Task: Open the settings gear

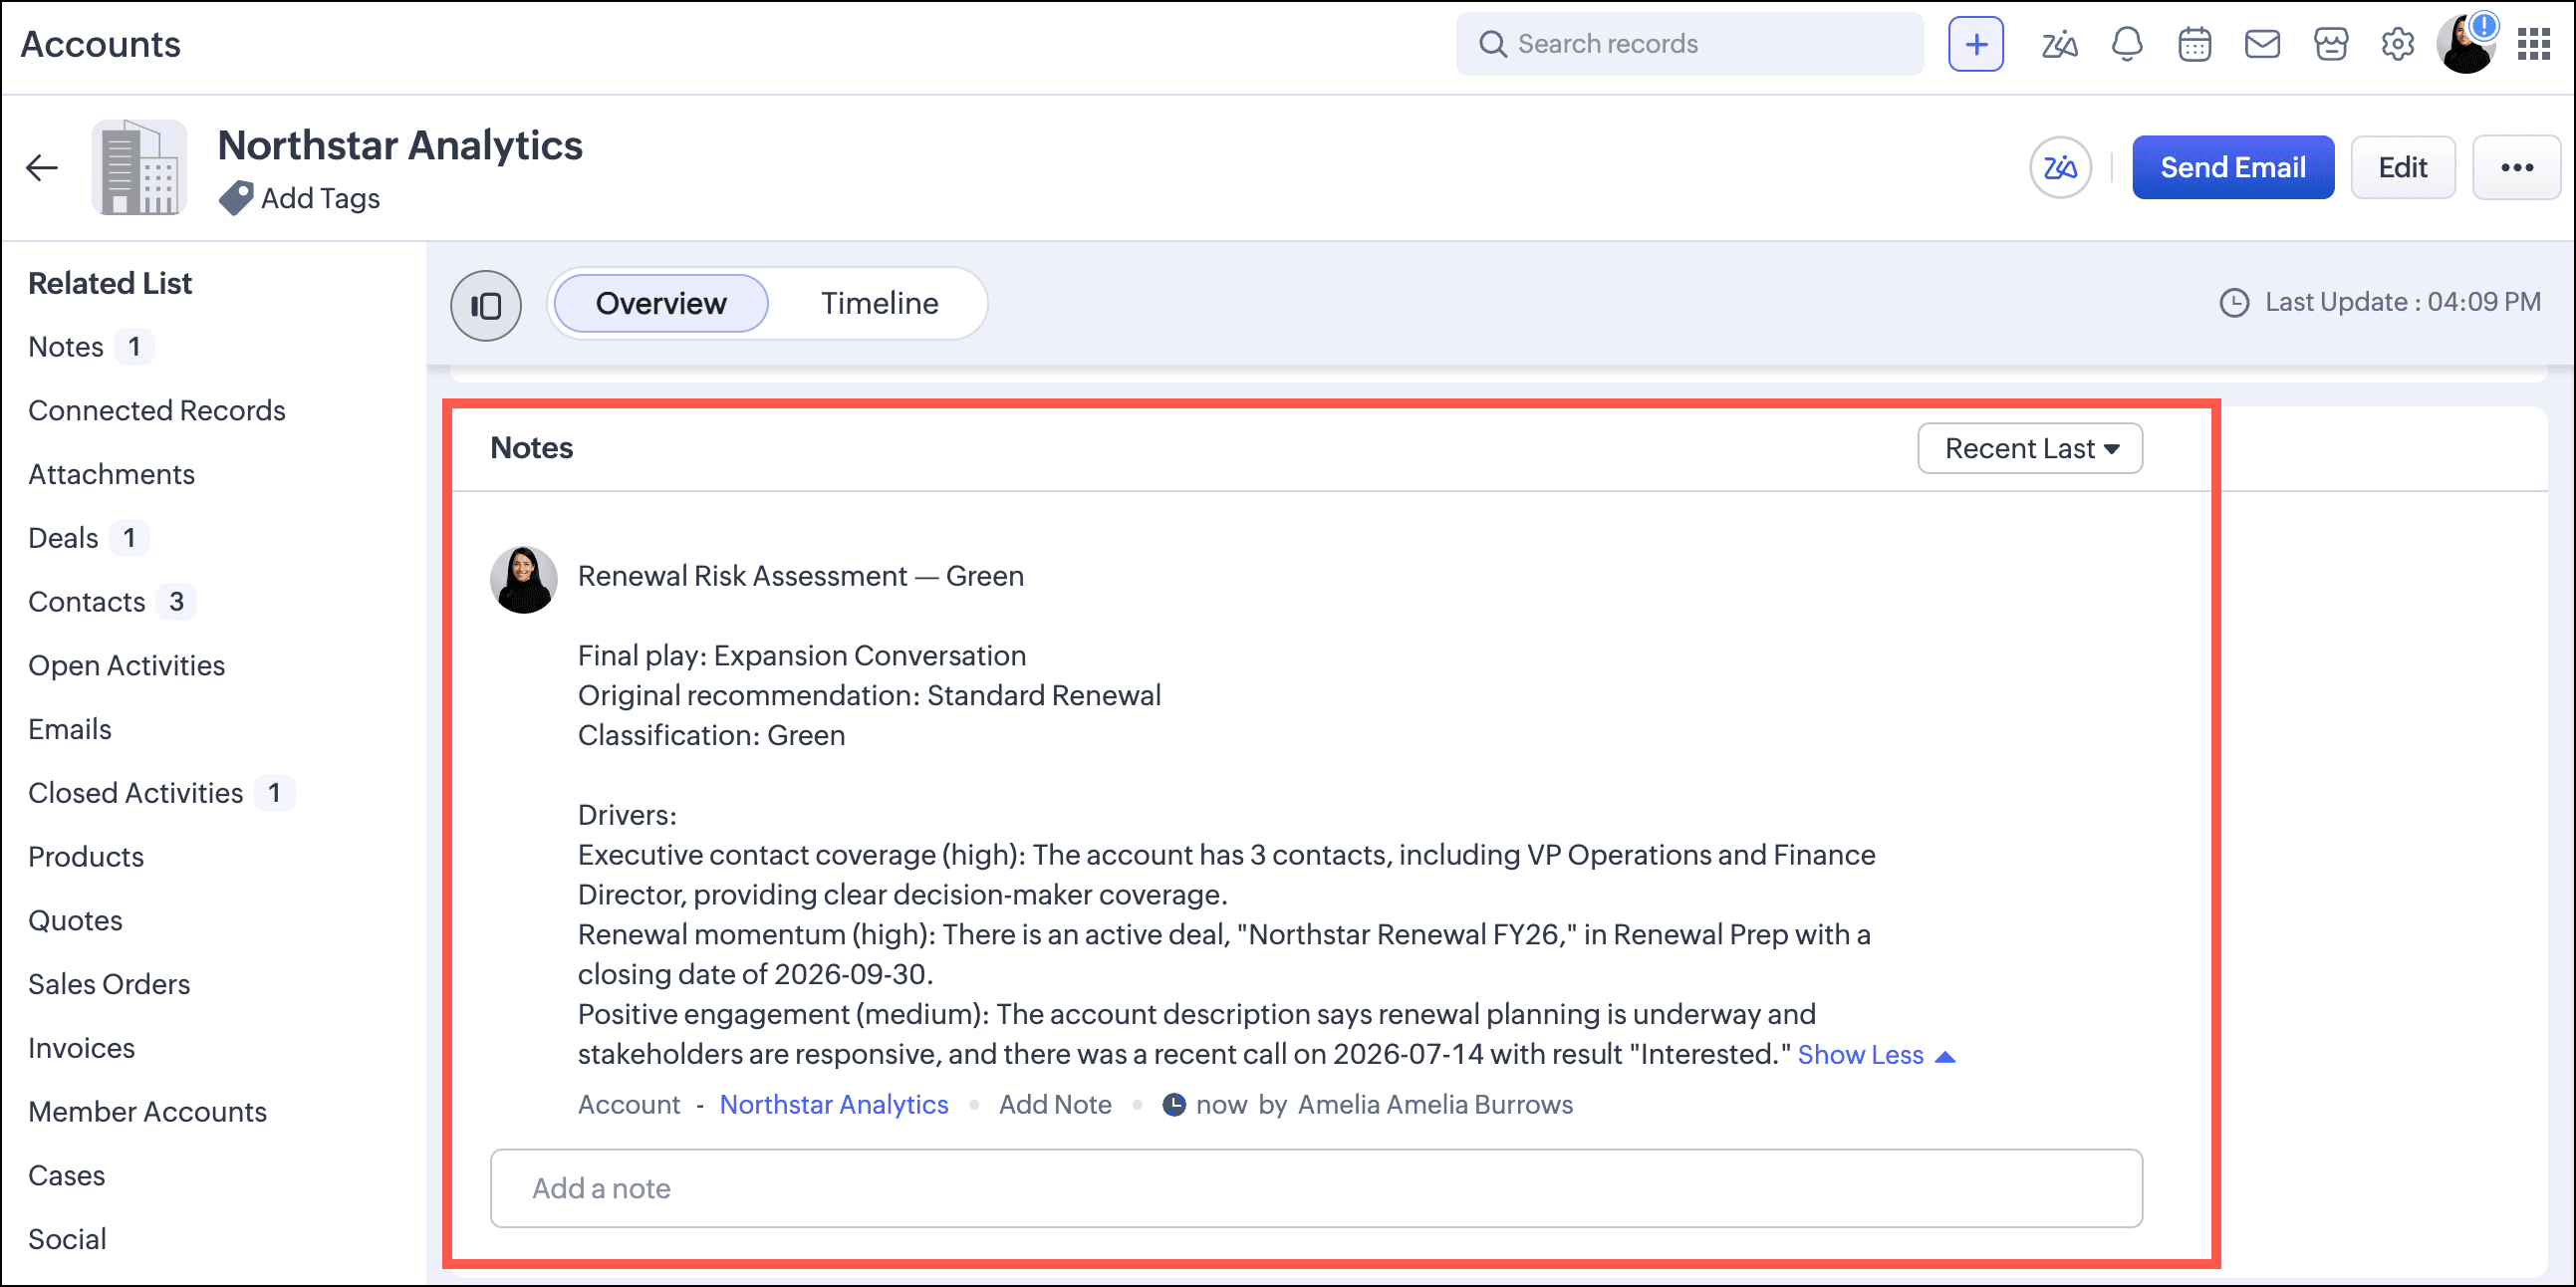Action: 2398,44
